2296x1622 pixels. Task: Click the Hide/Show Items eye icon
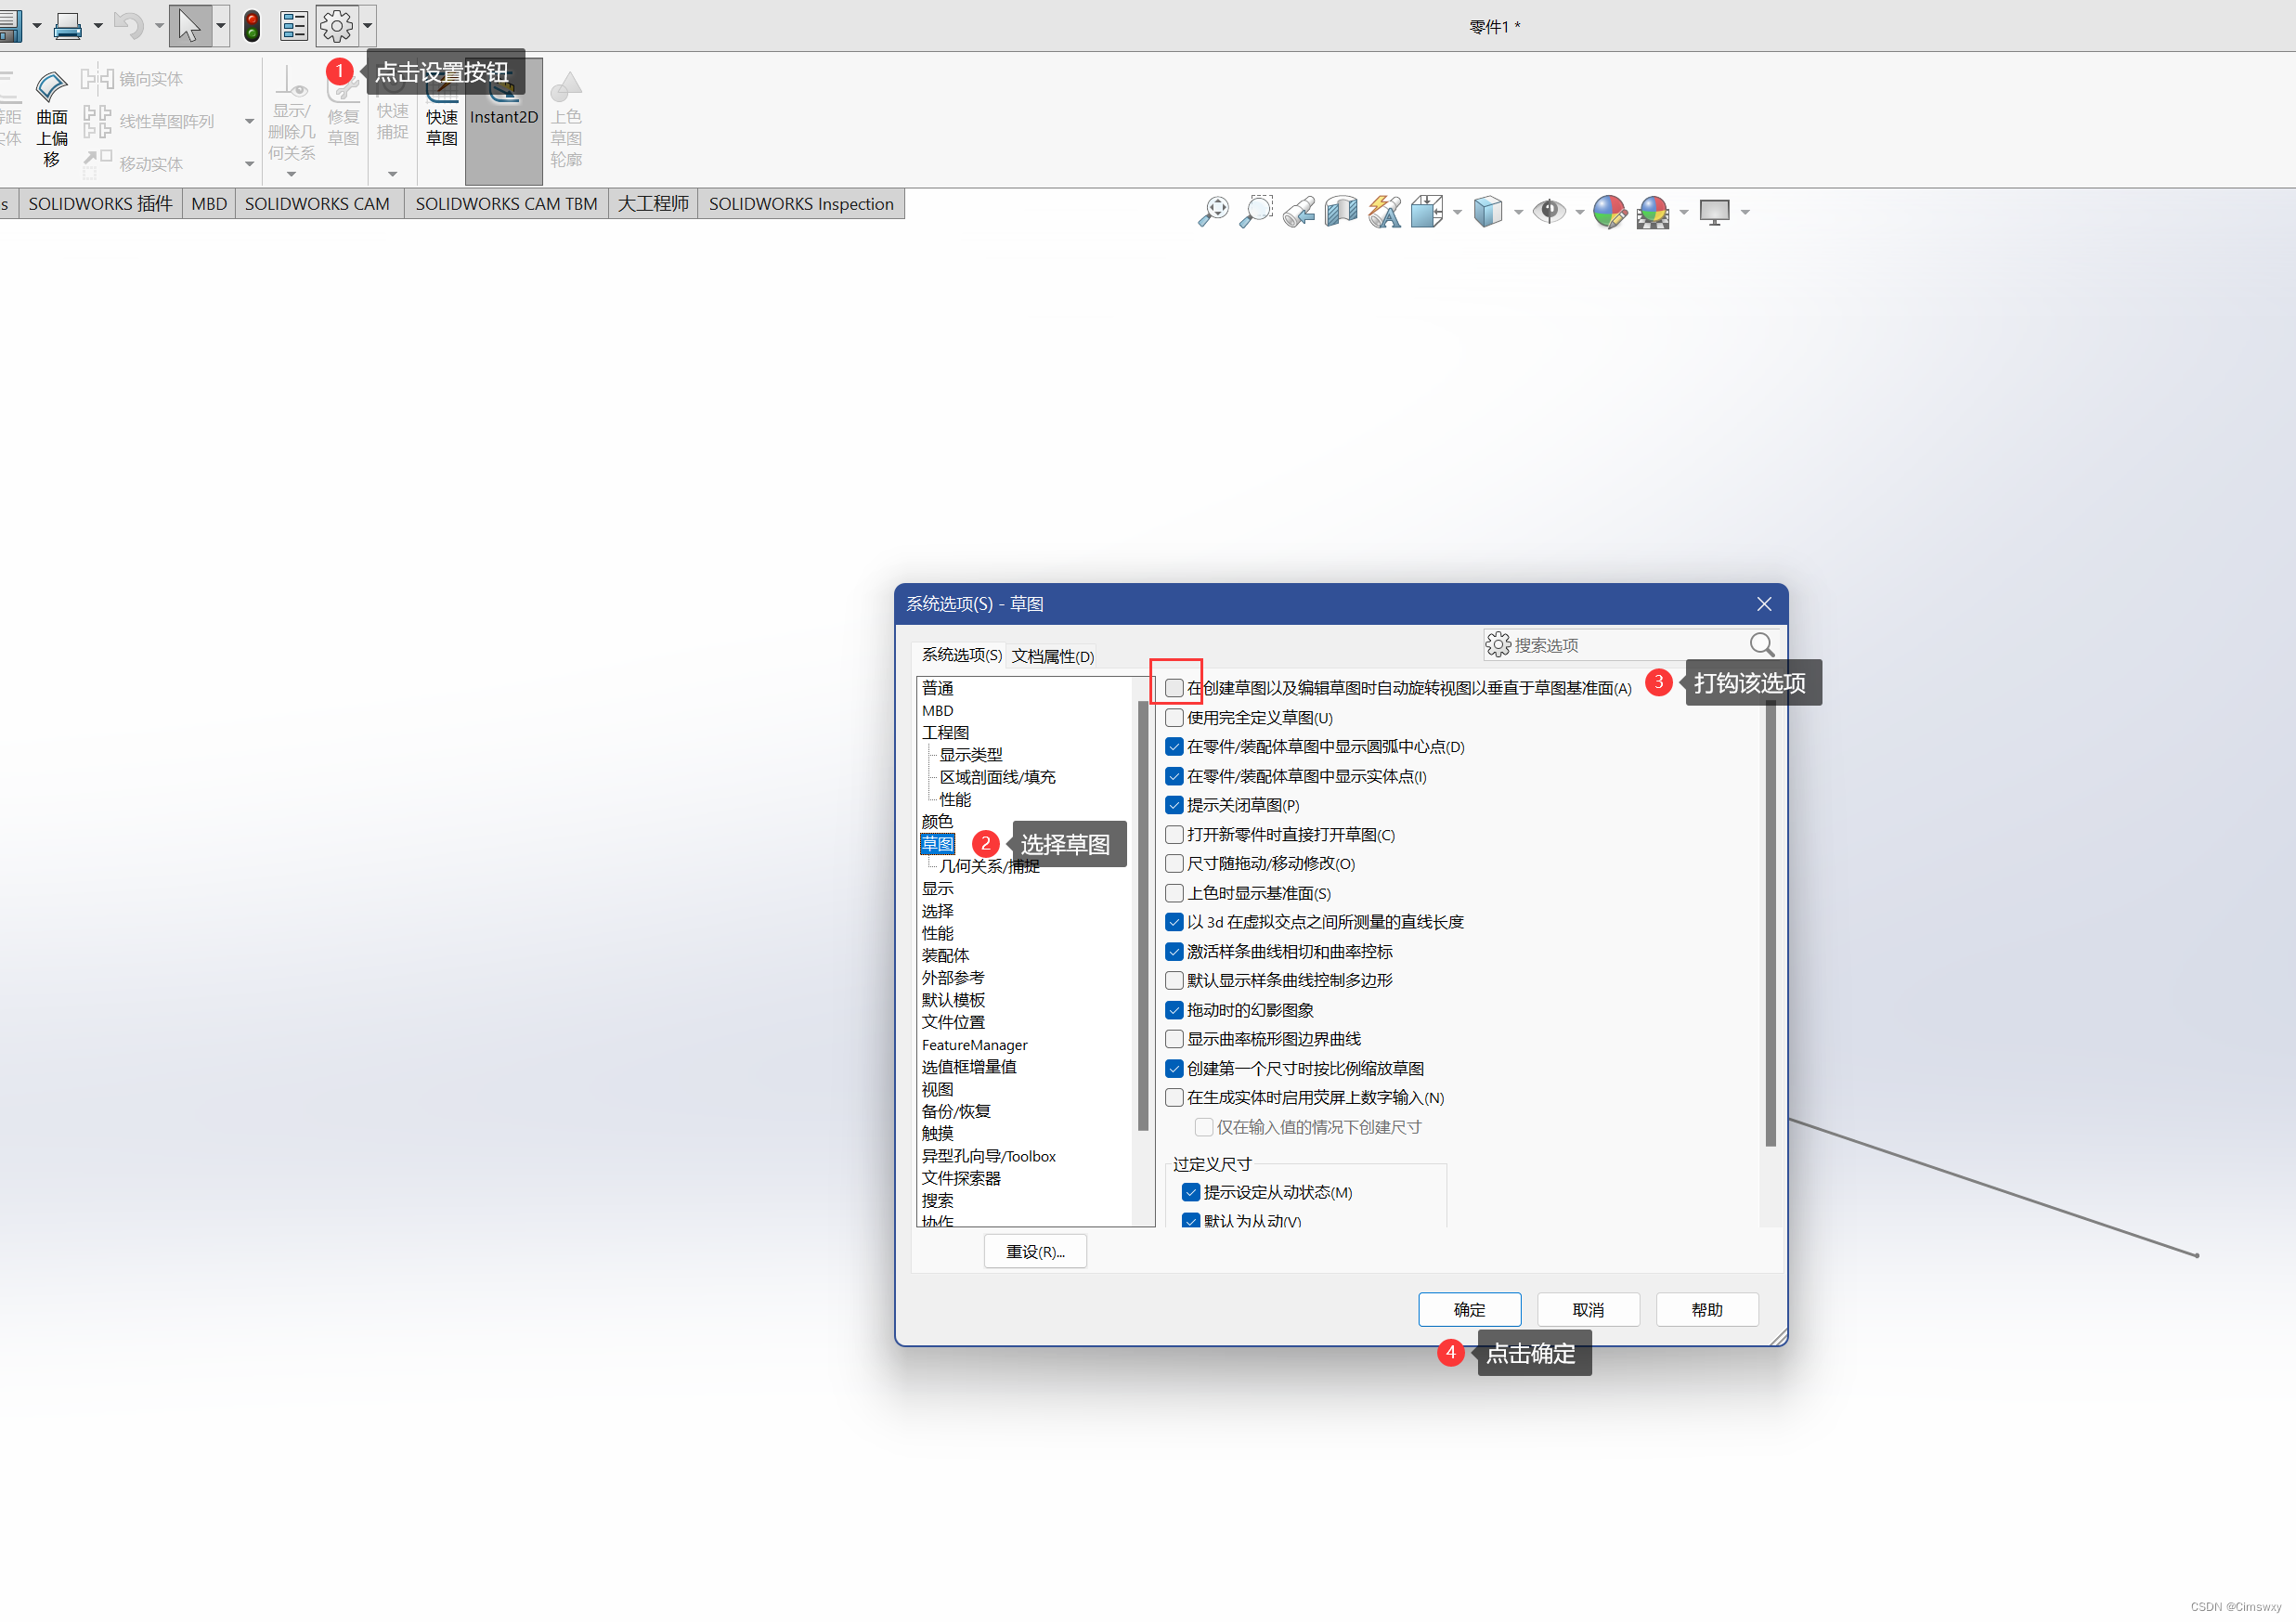click(x=1549, y=212)
